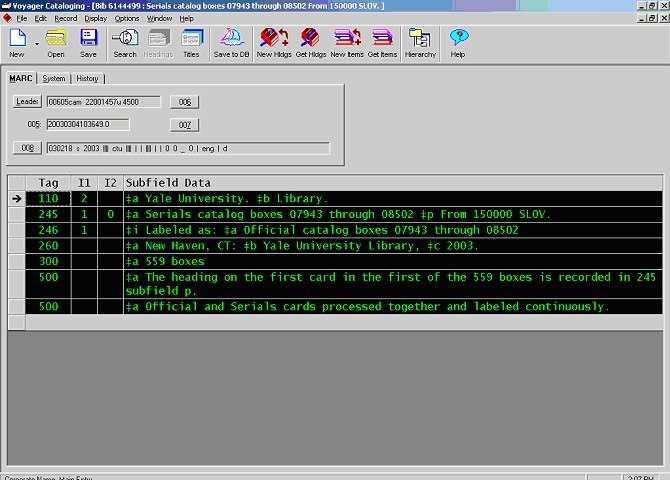Screen dimensions: 670x480
Task: Click tag cell 110
Action: coord(48,199)
